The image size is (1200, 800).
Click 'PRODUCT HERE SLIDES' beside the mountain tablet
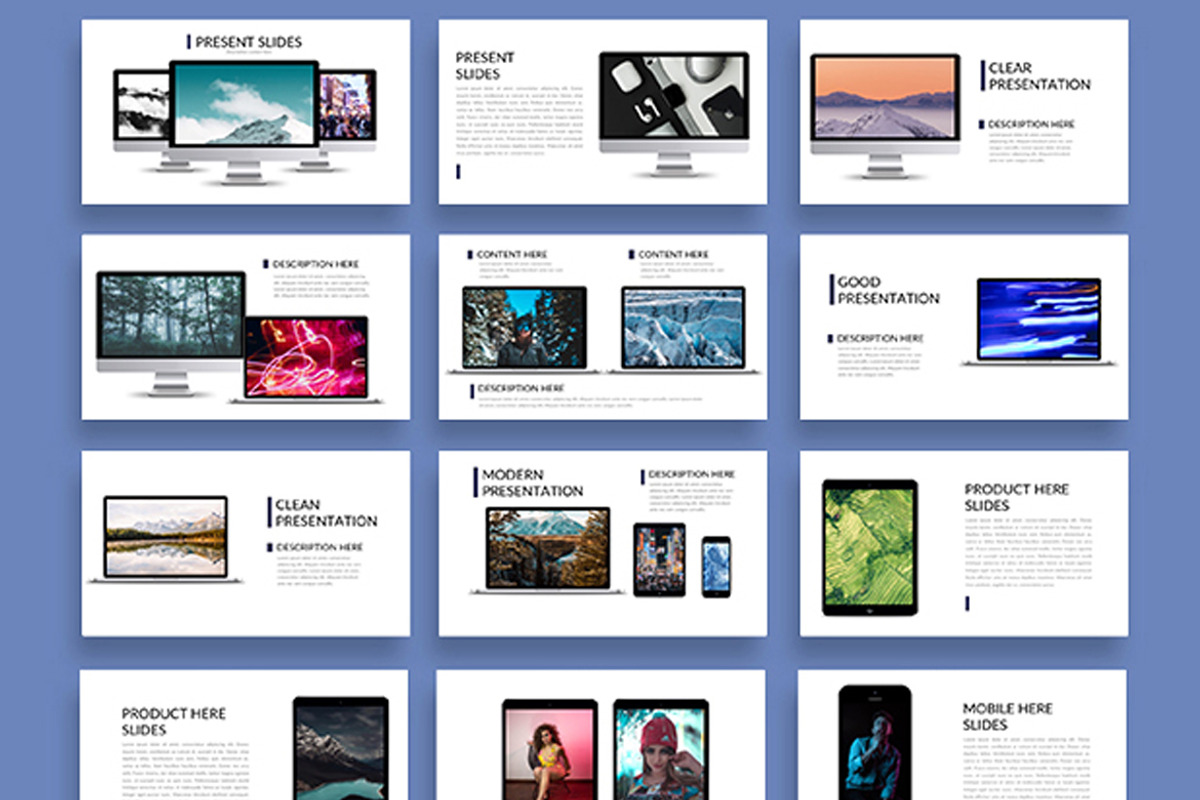[x=174, y=722]
